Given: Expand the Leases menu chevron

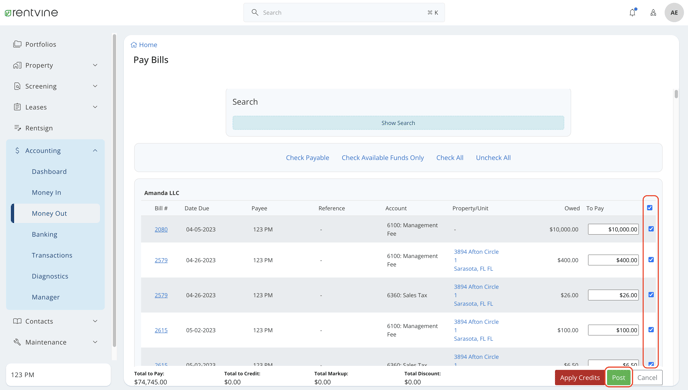Looking at the screenshot, I should 95,107.
